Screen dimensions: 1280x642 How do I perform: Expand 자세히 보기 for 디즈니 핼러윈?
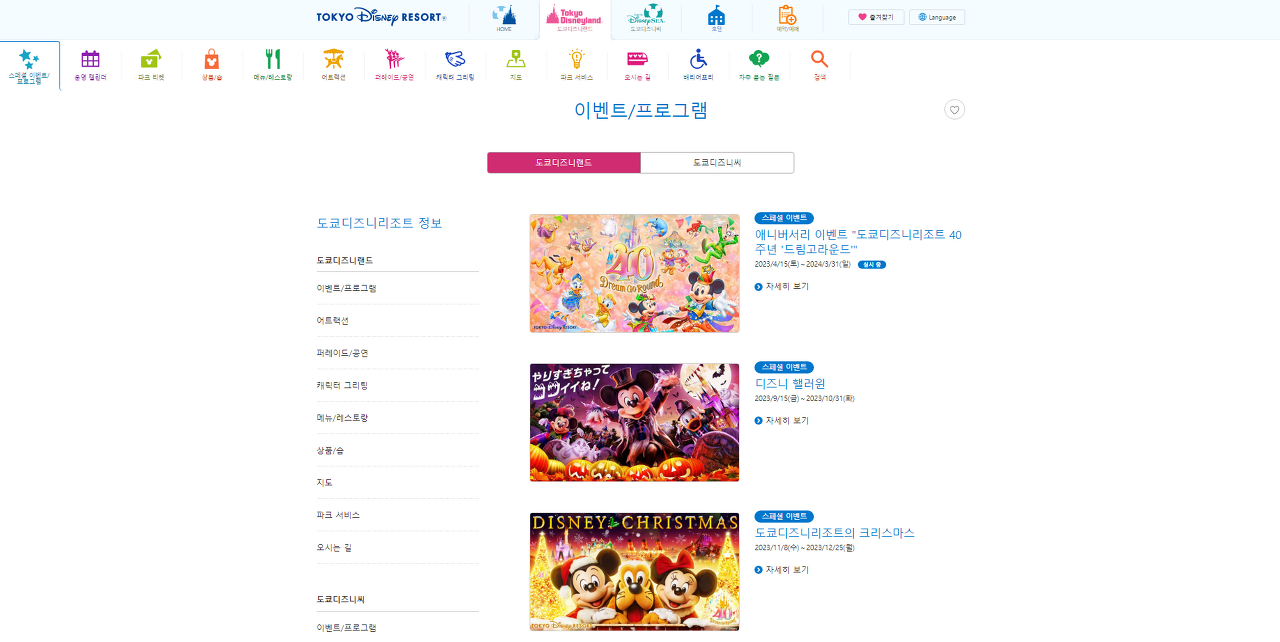781,419
